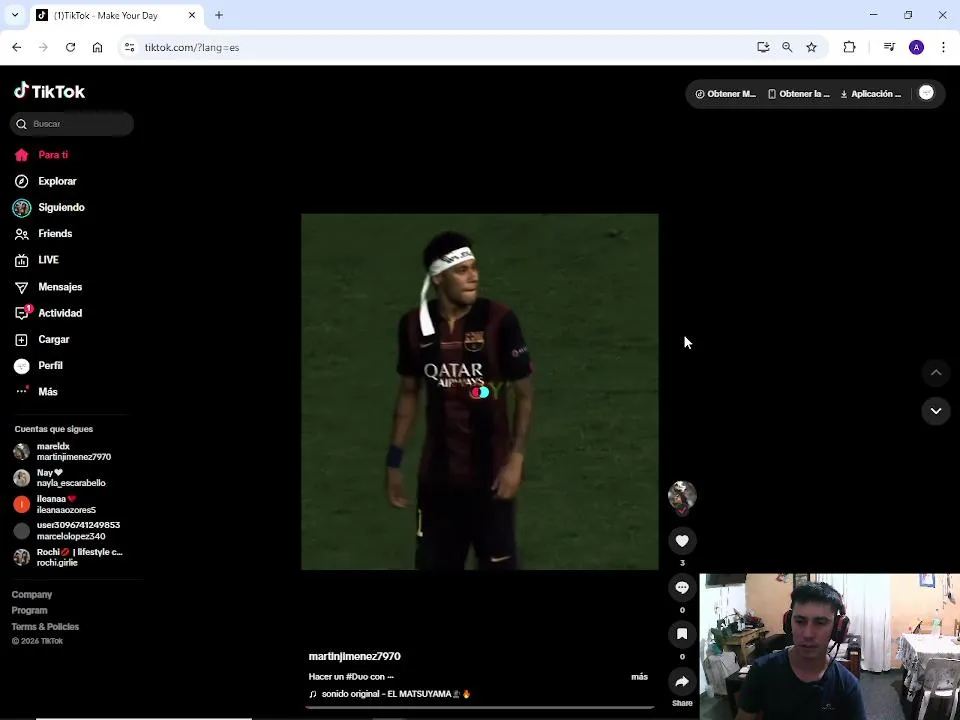
Task: Open the tab search dropdown arrow
Action: click(15, 15)
